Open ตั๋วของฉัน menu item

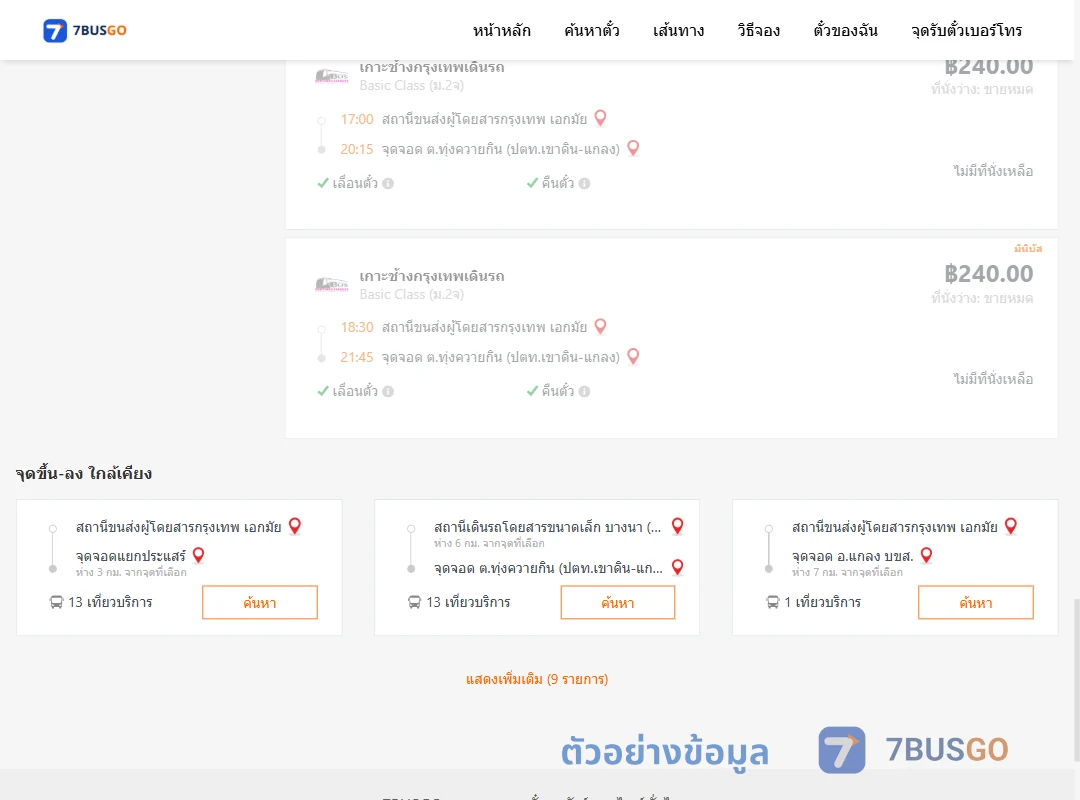pyautogui.click(x=845, y=30)
